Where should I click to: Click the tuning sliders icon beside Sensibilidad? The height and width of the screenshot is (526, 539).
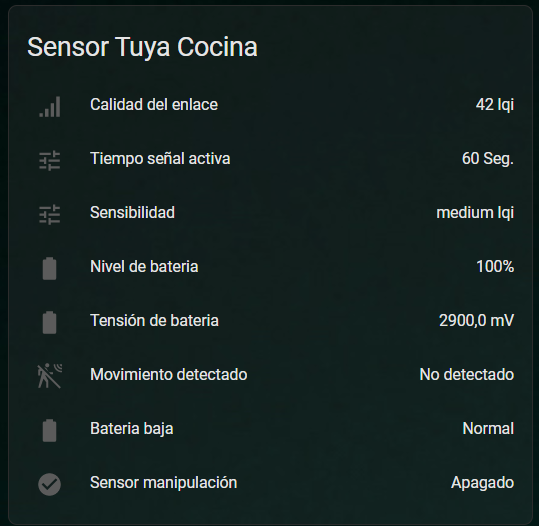[x=50, y=215]
